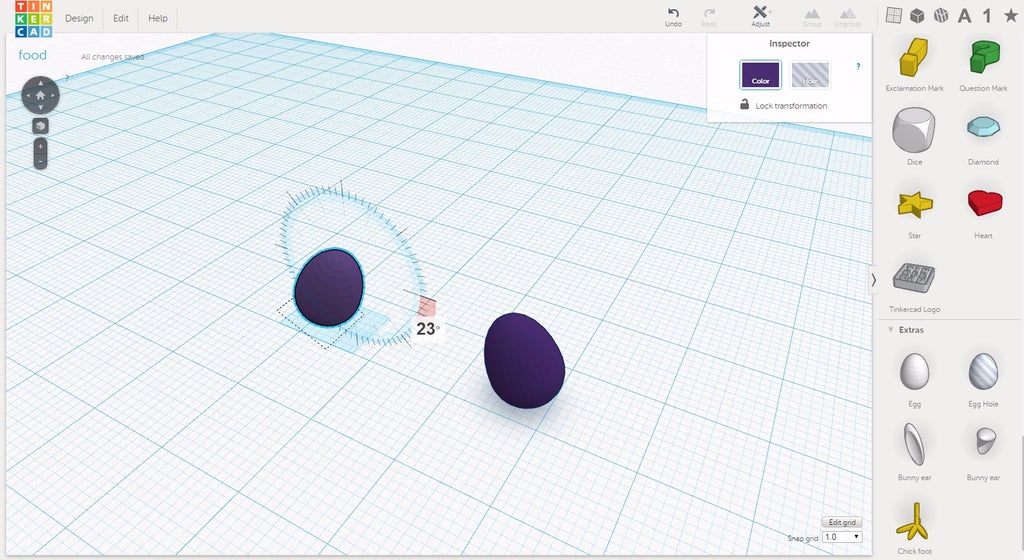Select the perforated cube icon

pyautogui.click(x=940, y=15)
